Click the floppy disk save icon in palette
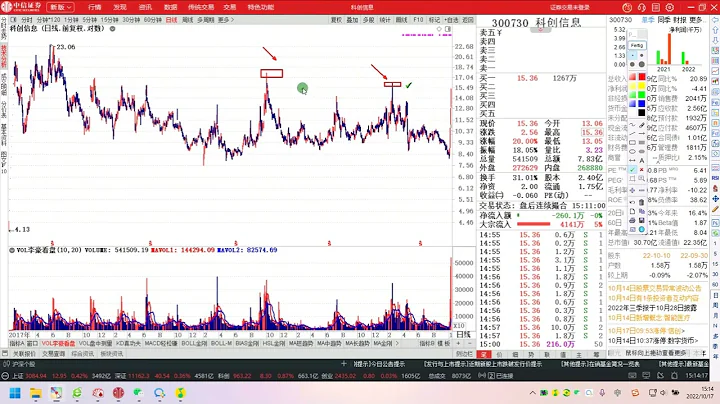Viewport: 720px width, 404px height. pos(641,220)
